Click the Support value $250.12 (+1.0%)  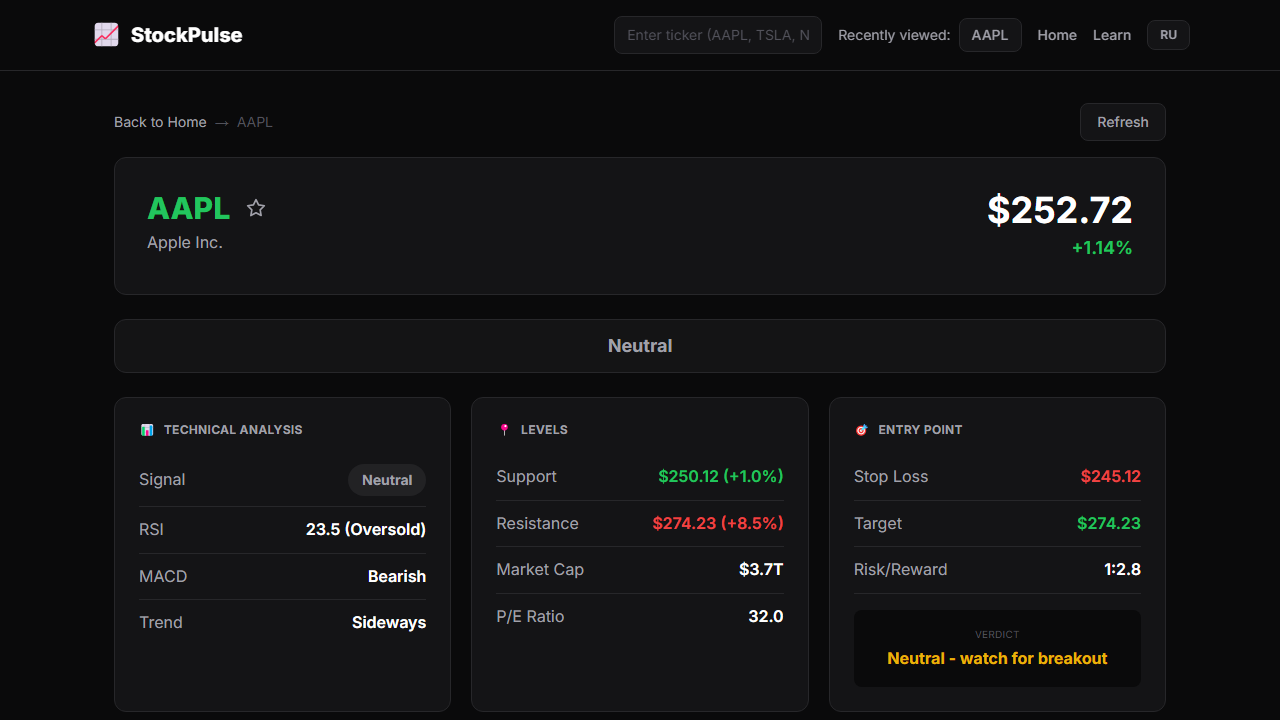(721, 476)
